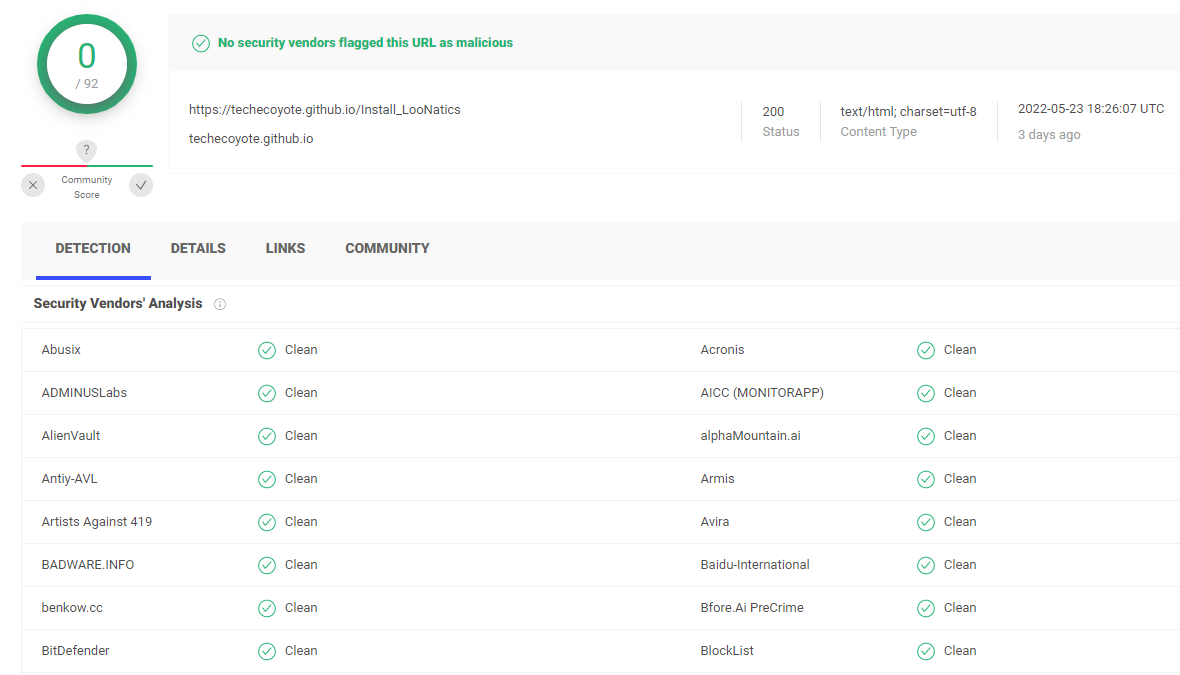The image size is (1180, 675).
Task: Click the scanned URL techecoyote.github.io/Install_LooNatics
Action: [324, 110]
